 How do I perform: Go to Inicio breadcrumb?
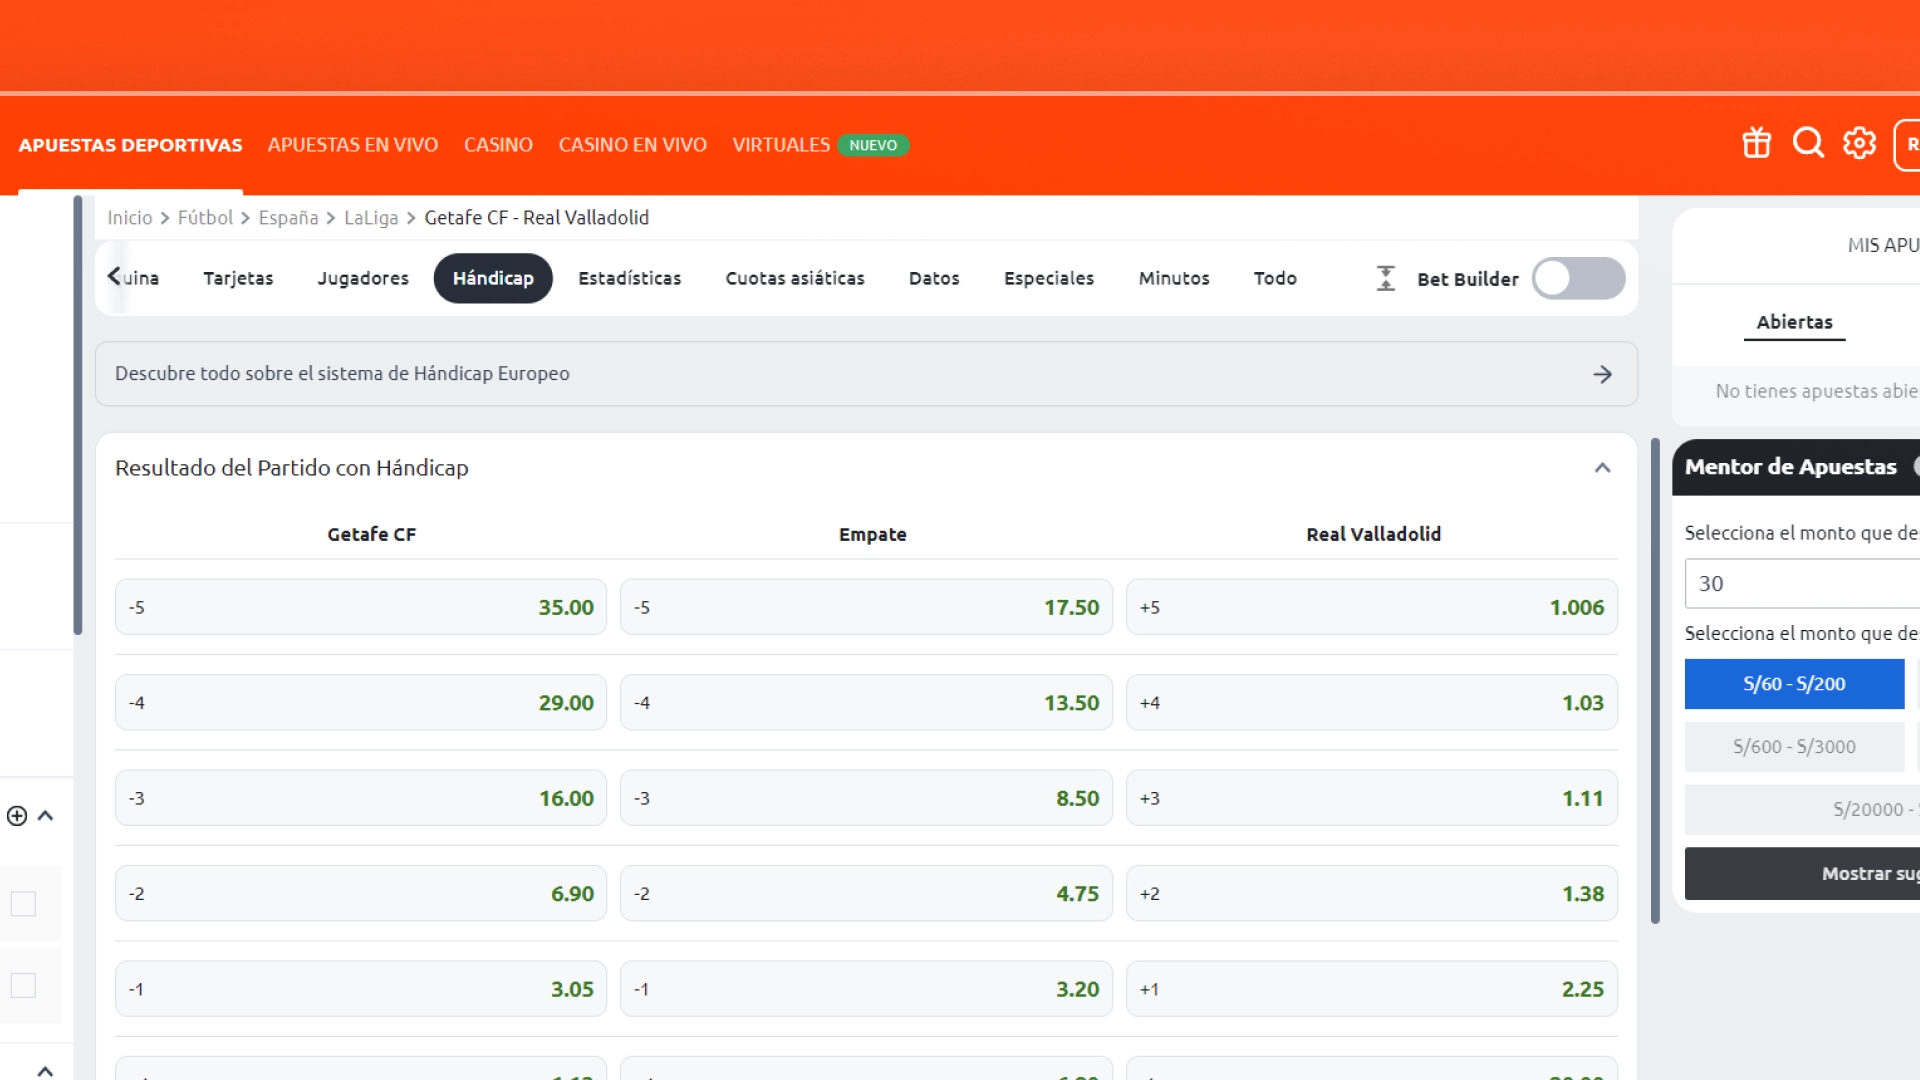[x=130, y=218]
